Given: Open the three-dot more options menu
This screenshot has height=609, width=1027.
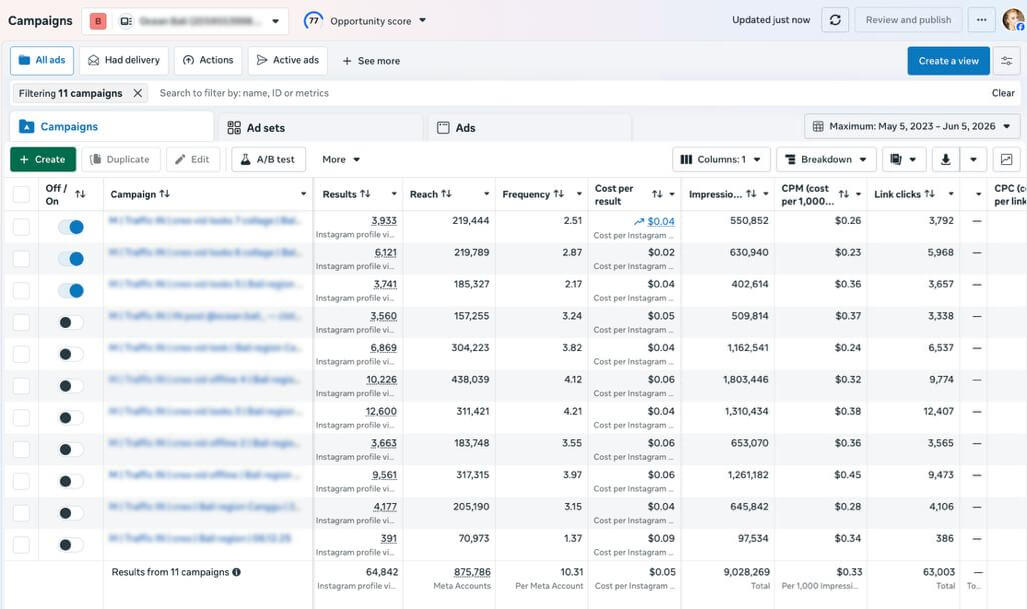Looking at the screenshot, I should point(980,20).
